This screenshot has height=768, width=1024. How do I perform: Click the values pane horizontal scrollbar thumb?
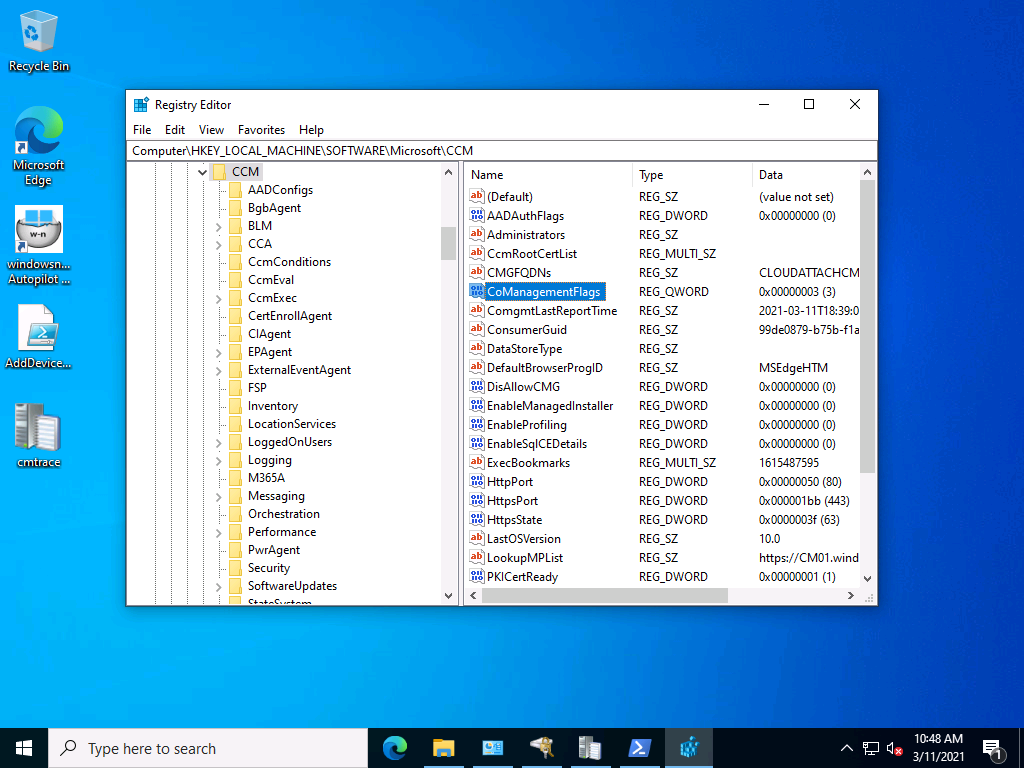click(604, 596)
